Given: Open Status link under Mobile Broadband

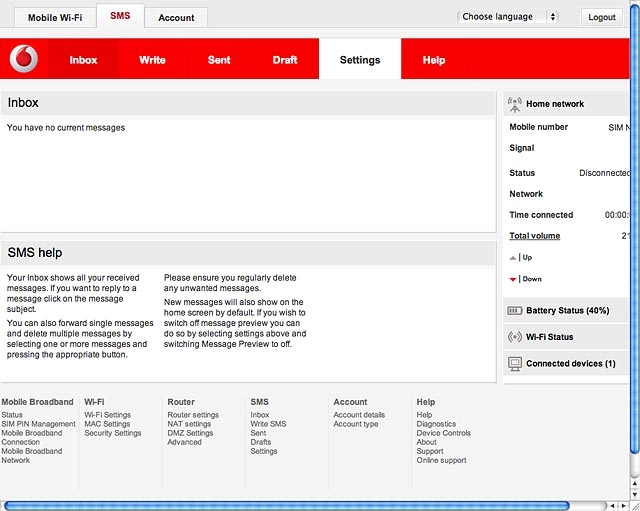Looking at the screenshot, I should [x=12, y=415].
